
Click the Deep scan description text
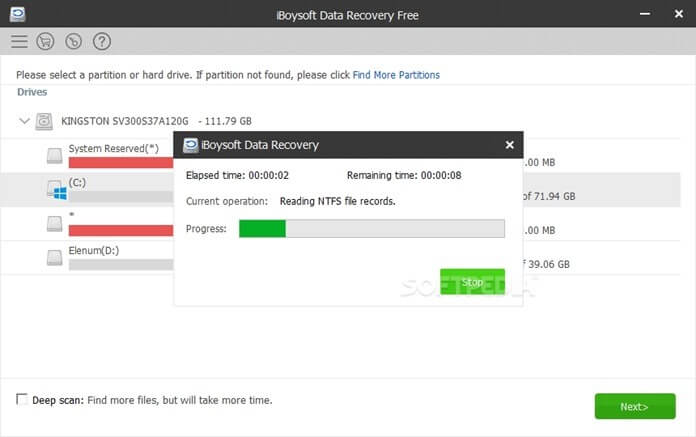coord(180,400)
